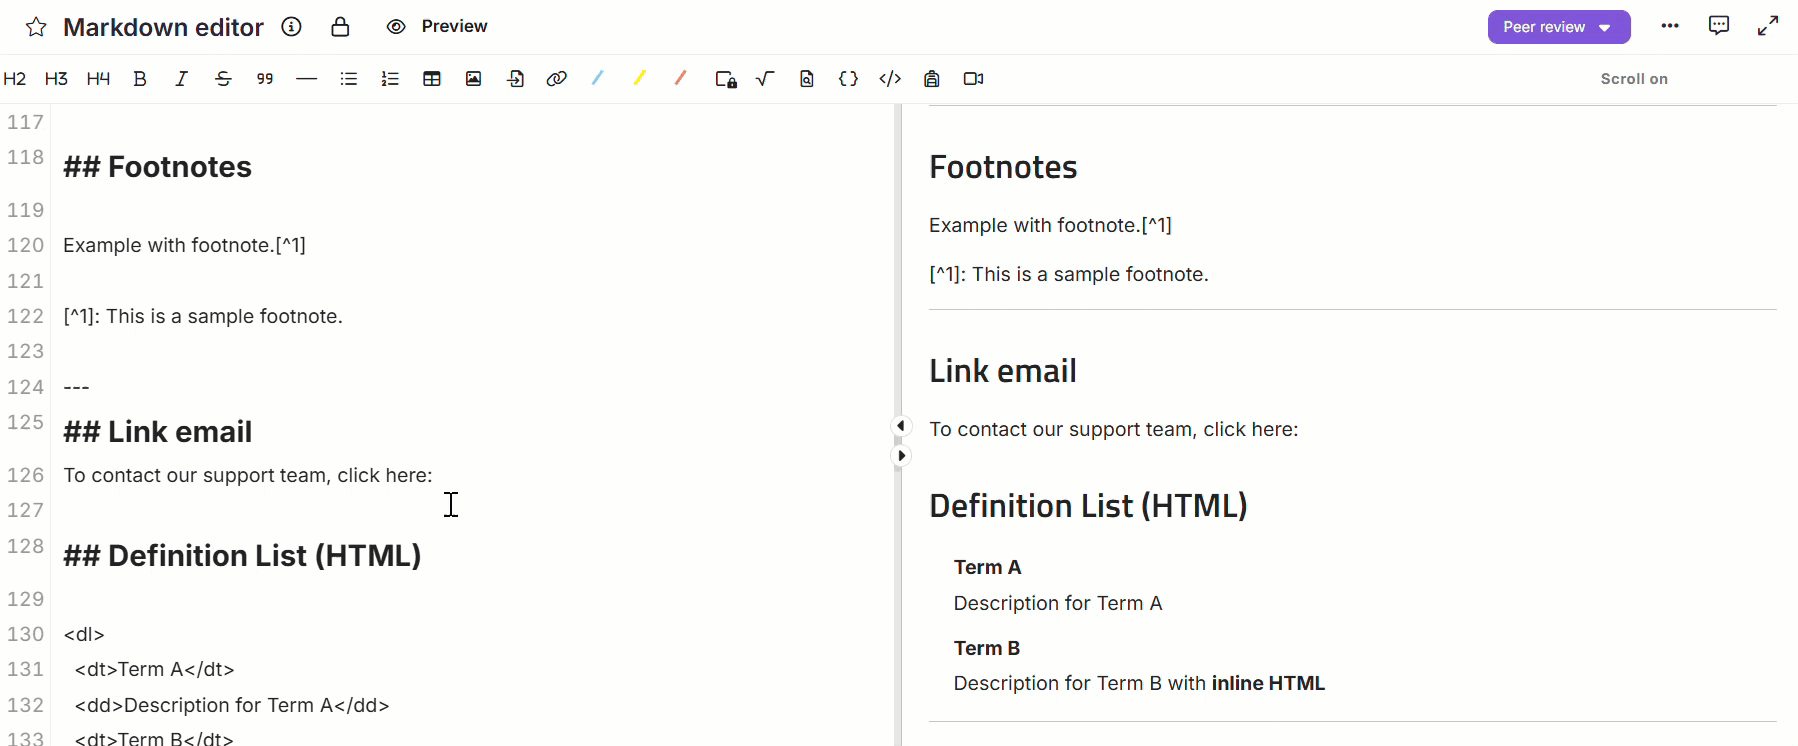Image resolution: width=1798 pixels, height=746 pixels.
Task: Insert an image from the toolbar
Action: tap(473, 79)
